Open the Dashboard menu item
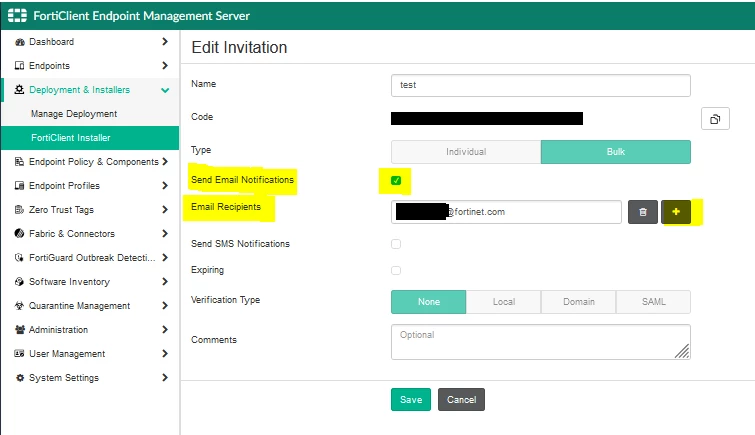This screenshot has height=435, width=755. 90,42
